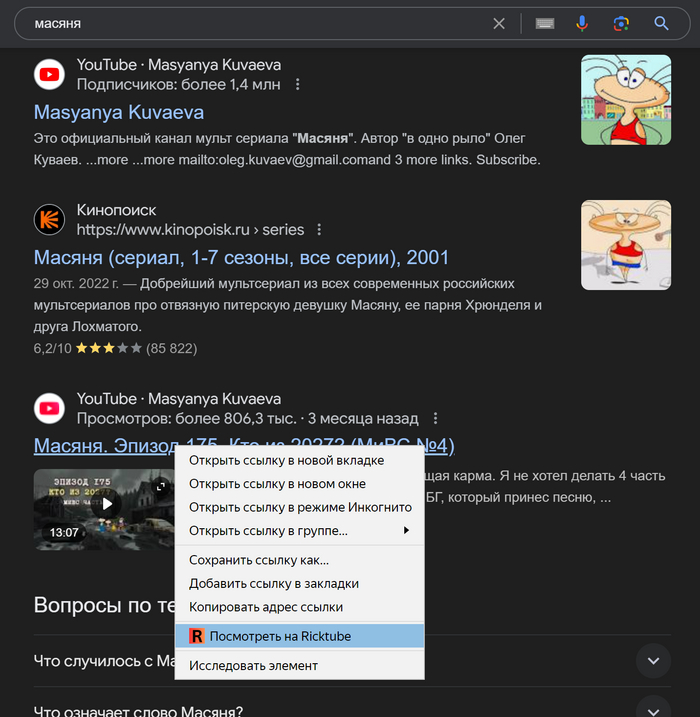Expand the 'Что случилось с Ма...' question chevron
700x717 pixels.
(x=653, y=661)
